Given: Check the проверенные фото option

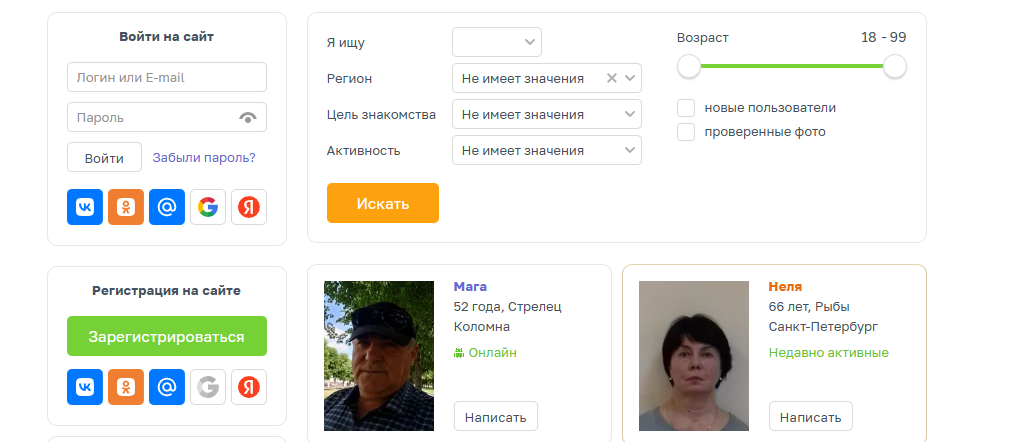Looking at the screenshot, I should pyautogui.click(x=686, y=132).
